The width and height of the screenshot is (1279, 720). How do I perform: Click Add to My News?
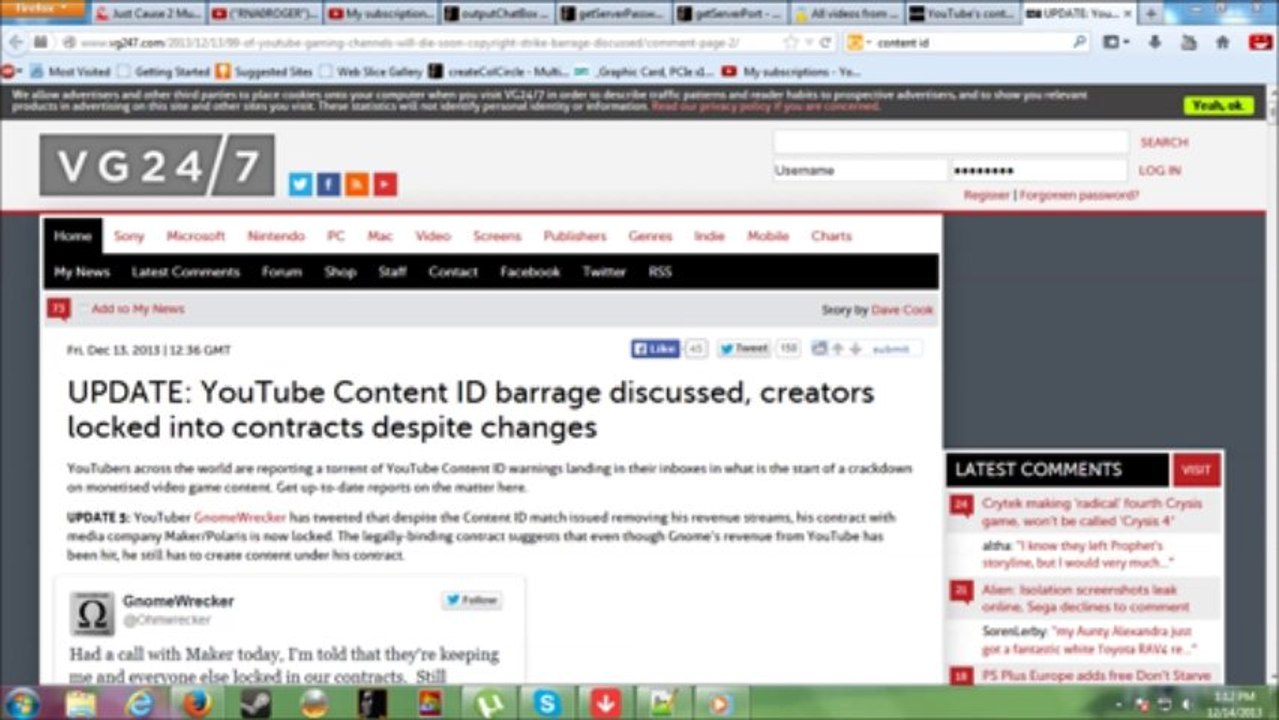pos(138,309)
